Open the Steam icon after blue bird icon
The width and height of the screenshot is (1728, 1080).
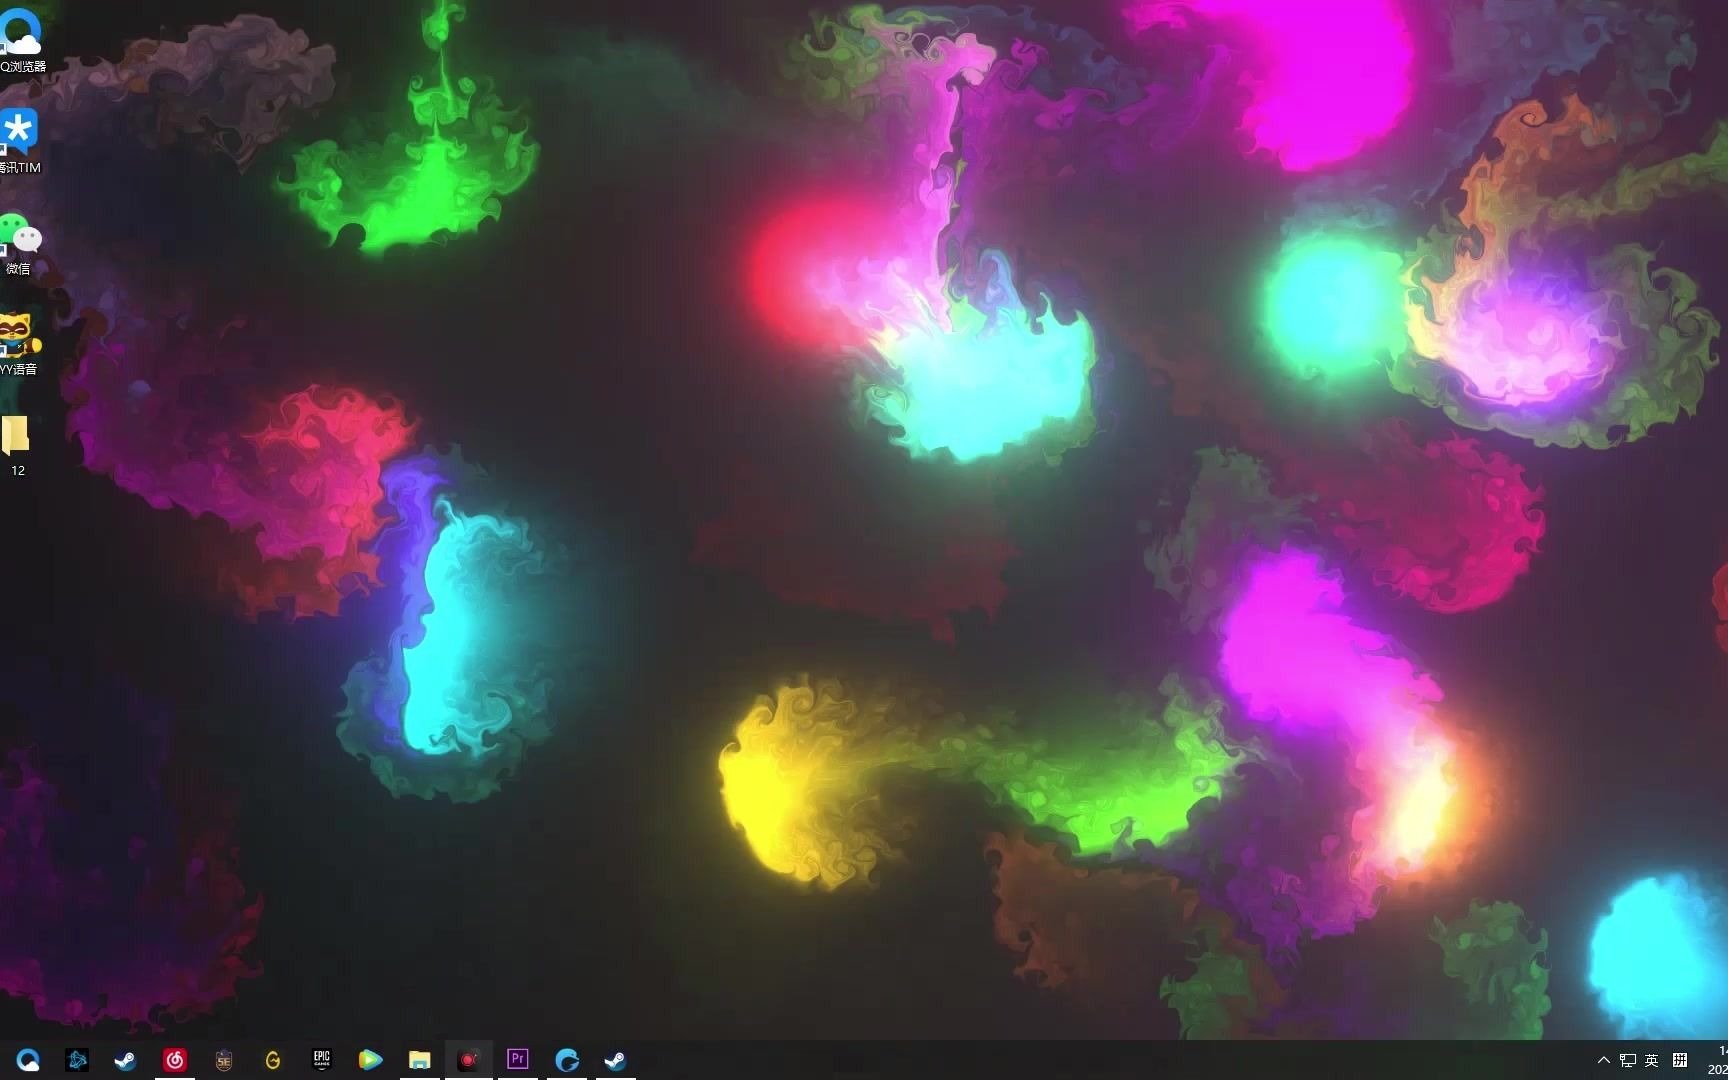(x=615, y=1060)
